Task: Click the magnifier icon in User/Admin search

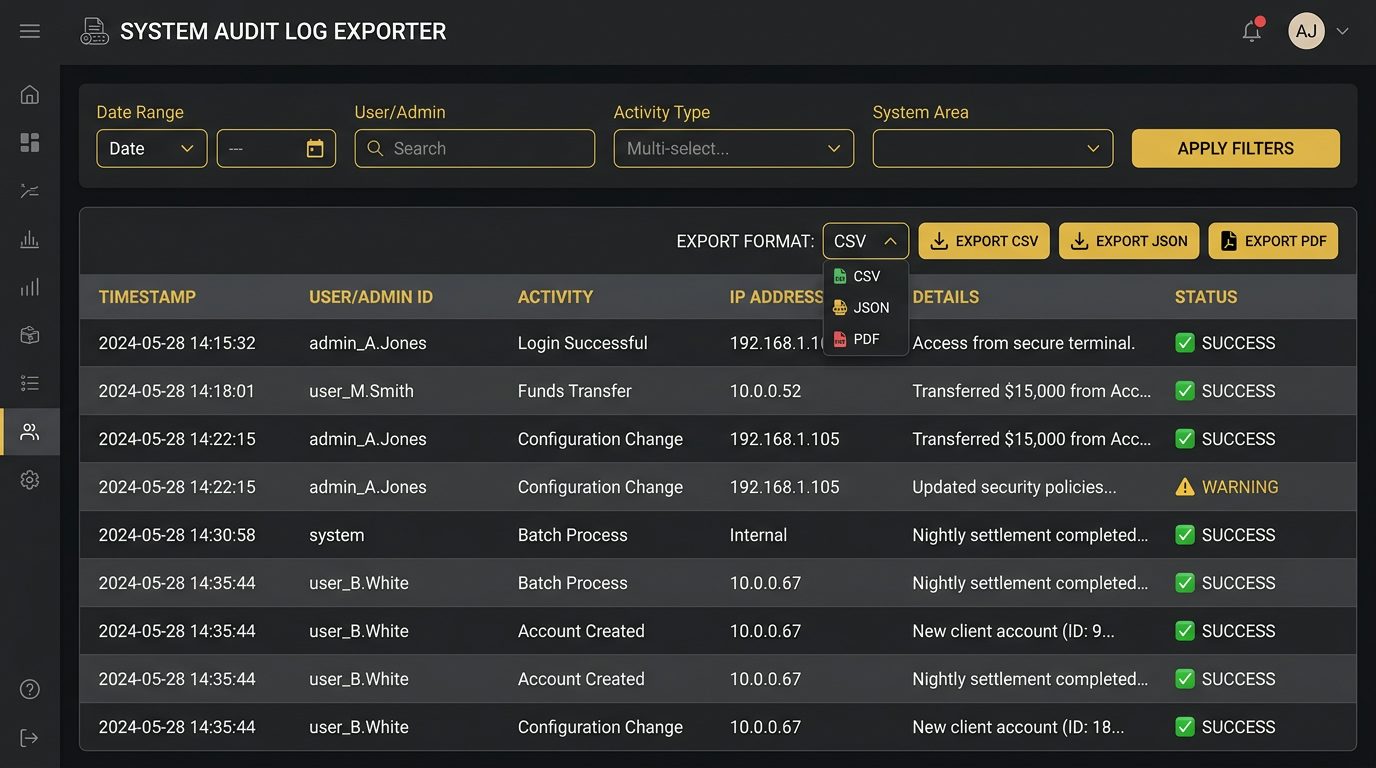Action: coord(376,148)
